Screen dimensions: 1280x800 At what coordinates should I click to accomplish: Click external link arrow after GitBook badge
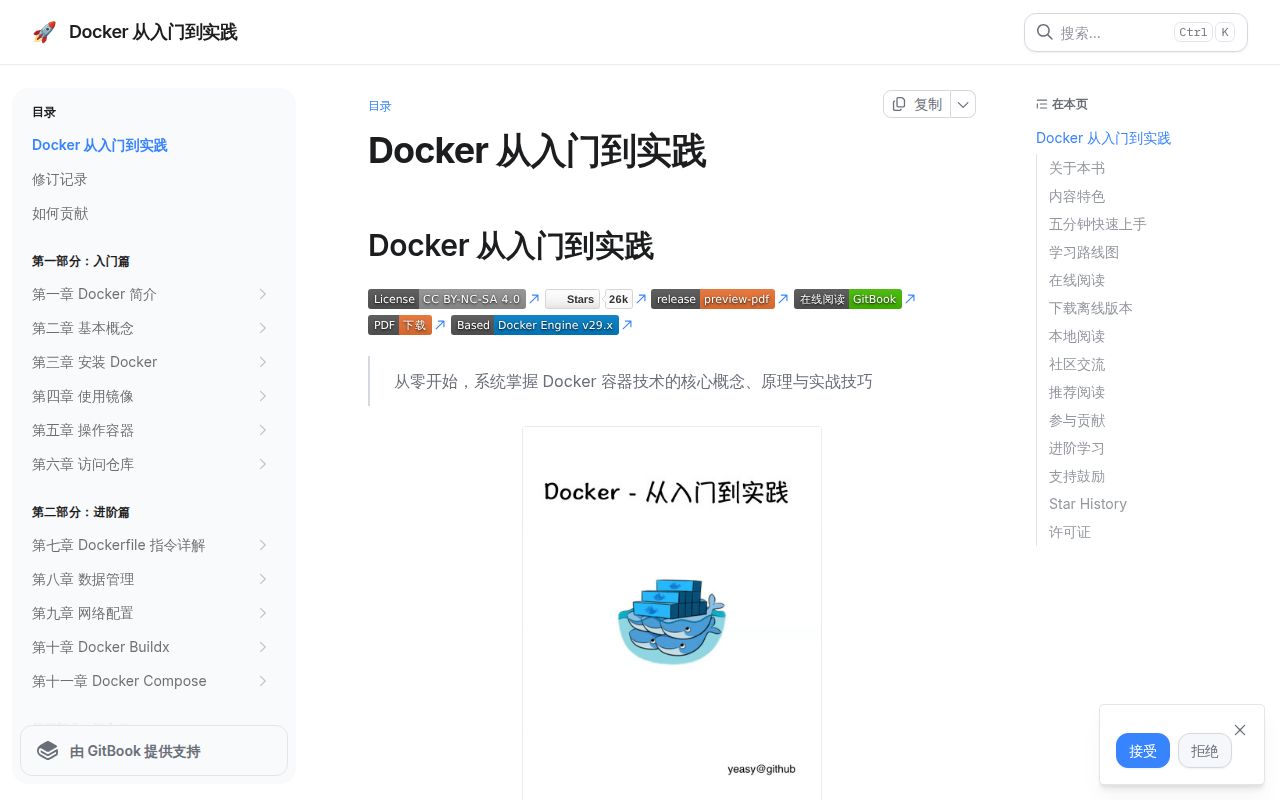coord(910,298)
